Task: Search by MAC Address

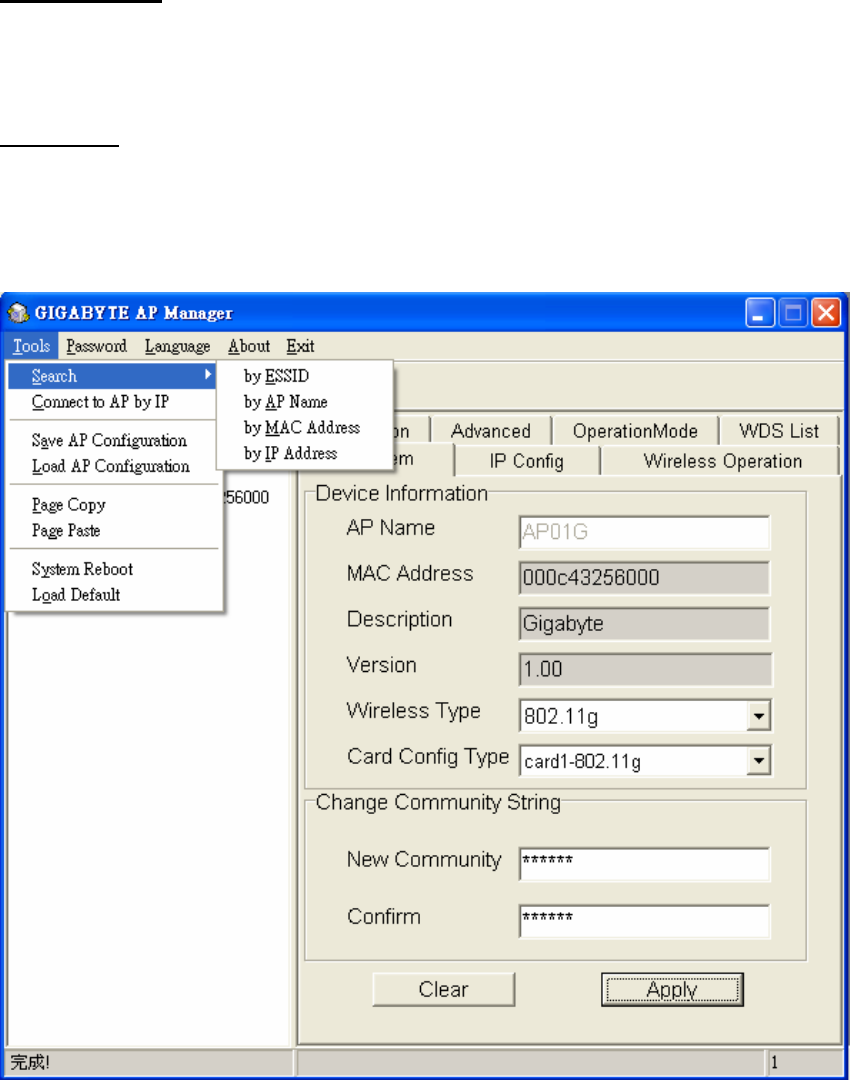Action: click(304, 428)
